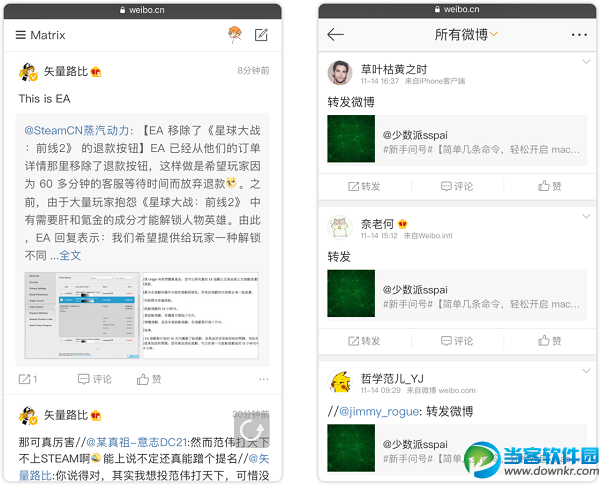This screenshot has height=485, width=600.
Task: Open the Matrix hamburger menu
Action: [20, 35]
